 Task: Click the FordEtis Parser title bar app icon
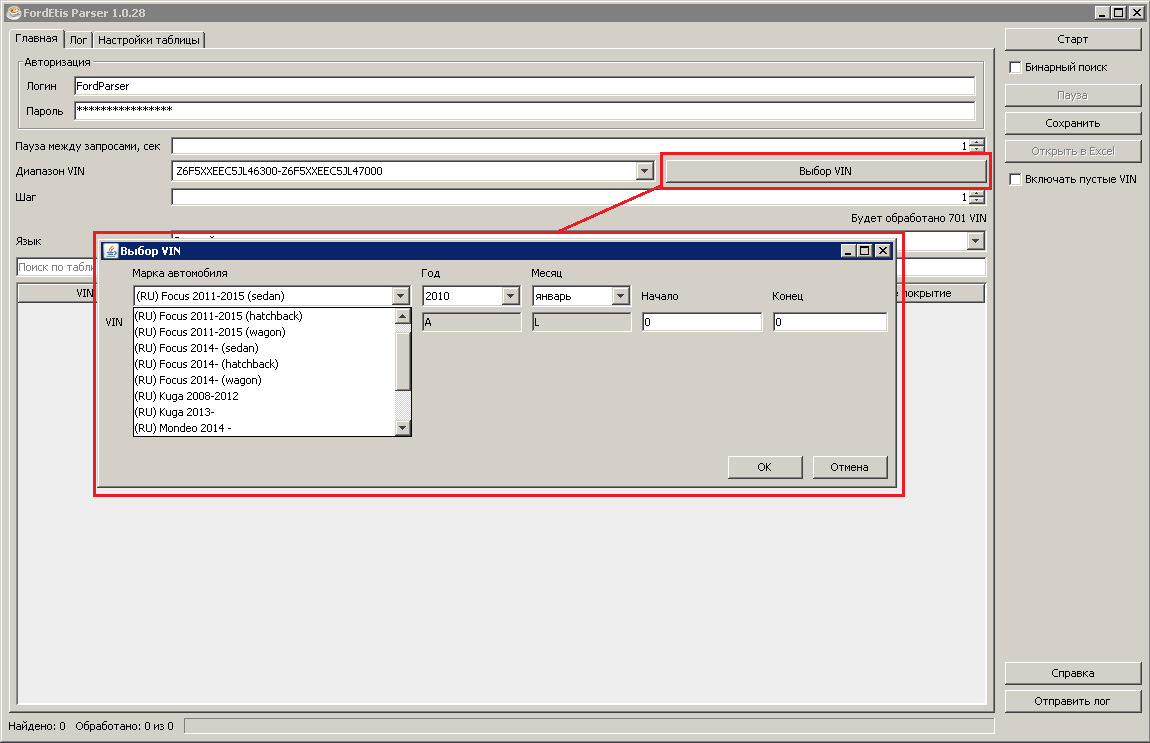[x=13, y=12]
